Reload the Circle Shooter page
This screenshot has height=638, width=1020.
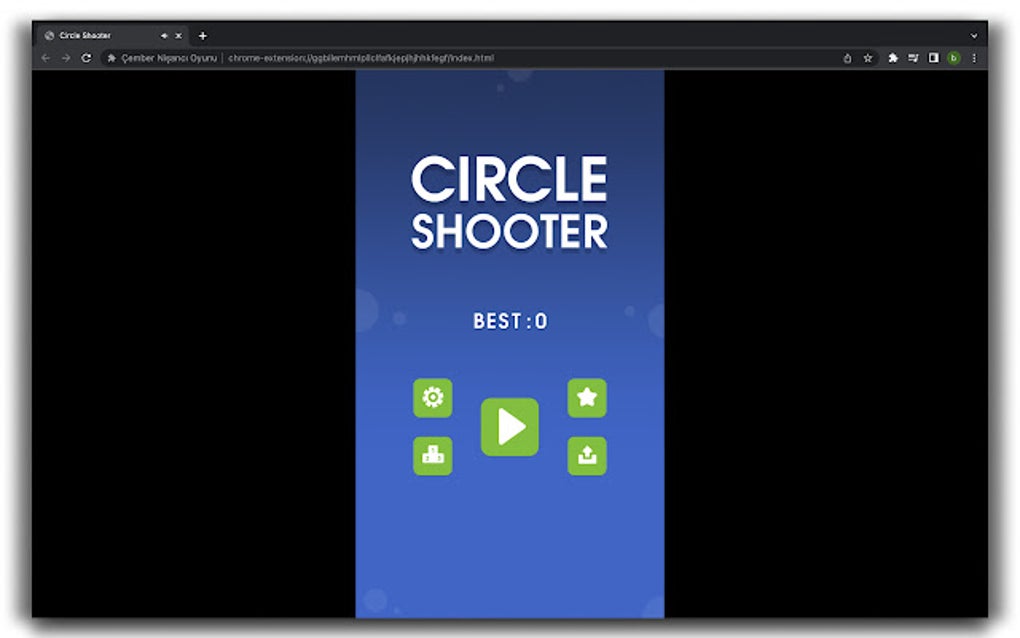(85, 58)
